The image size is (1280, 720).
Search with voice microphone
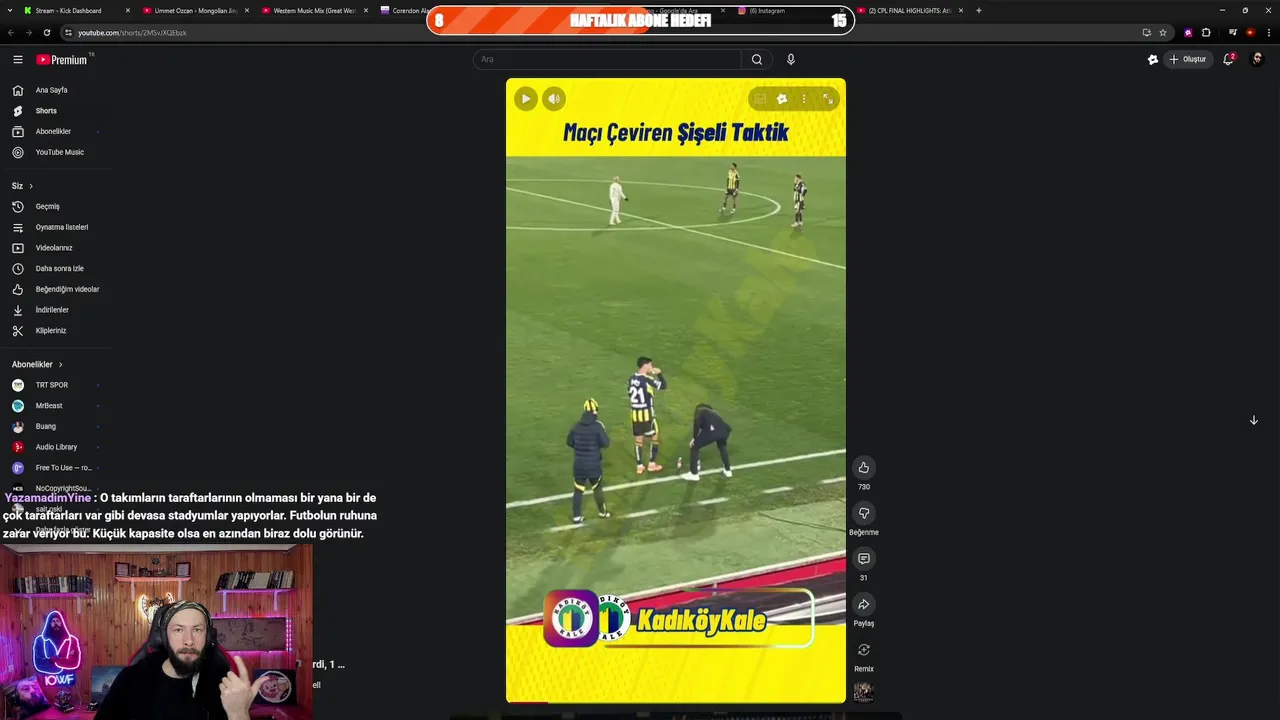(791, 59)
